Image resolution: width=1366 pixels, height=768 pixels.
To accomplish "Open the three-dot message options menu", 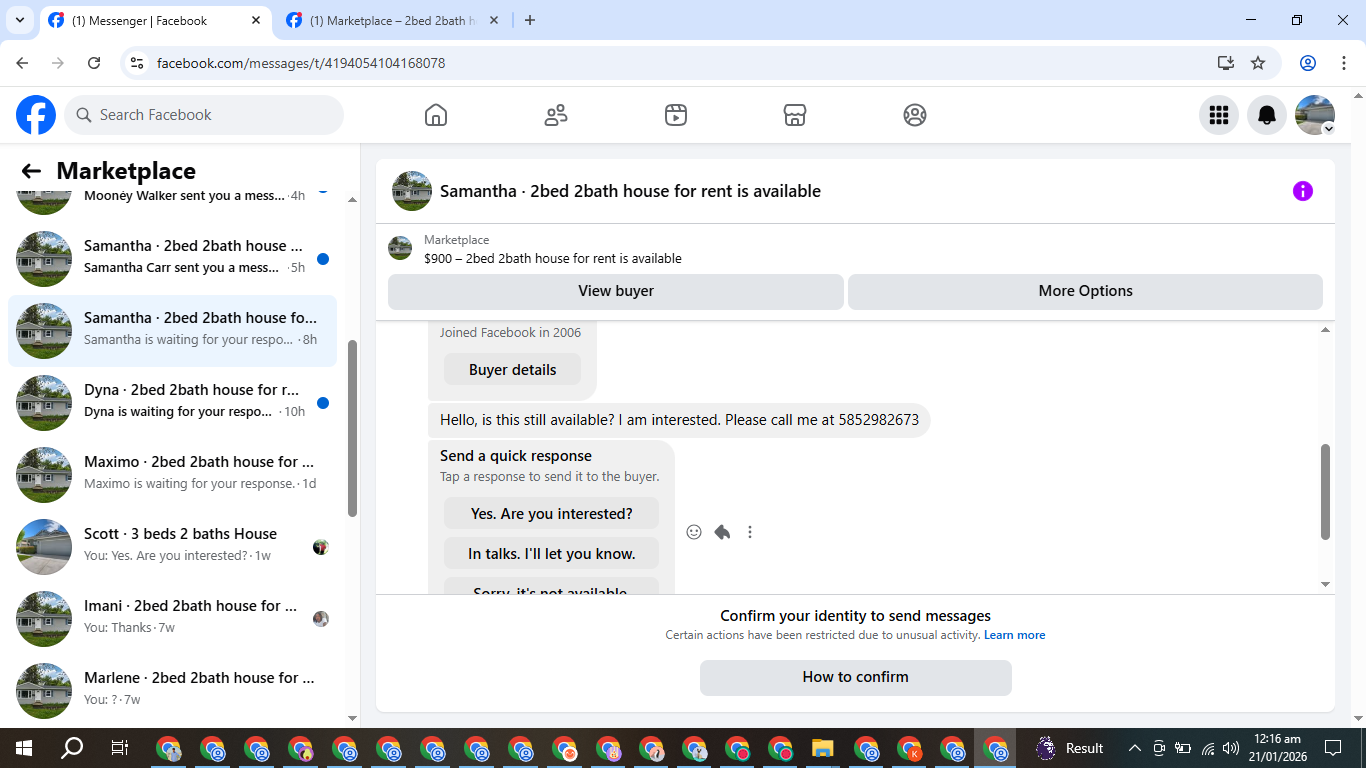I will tap(750, 532).
